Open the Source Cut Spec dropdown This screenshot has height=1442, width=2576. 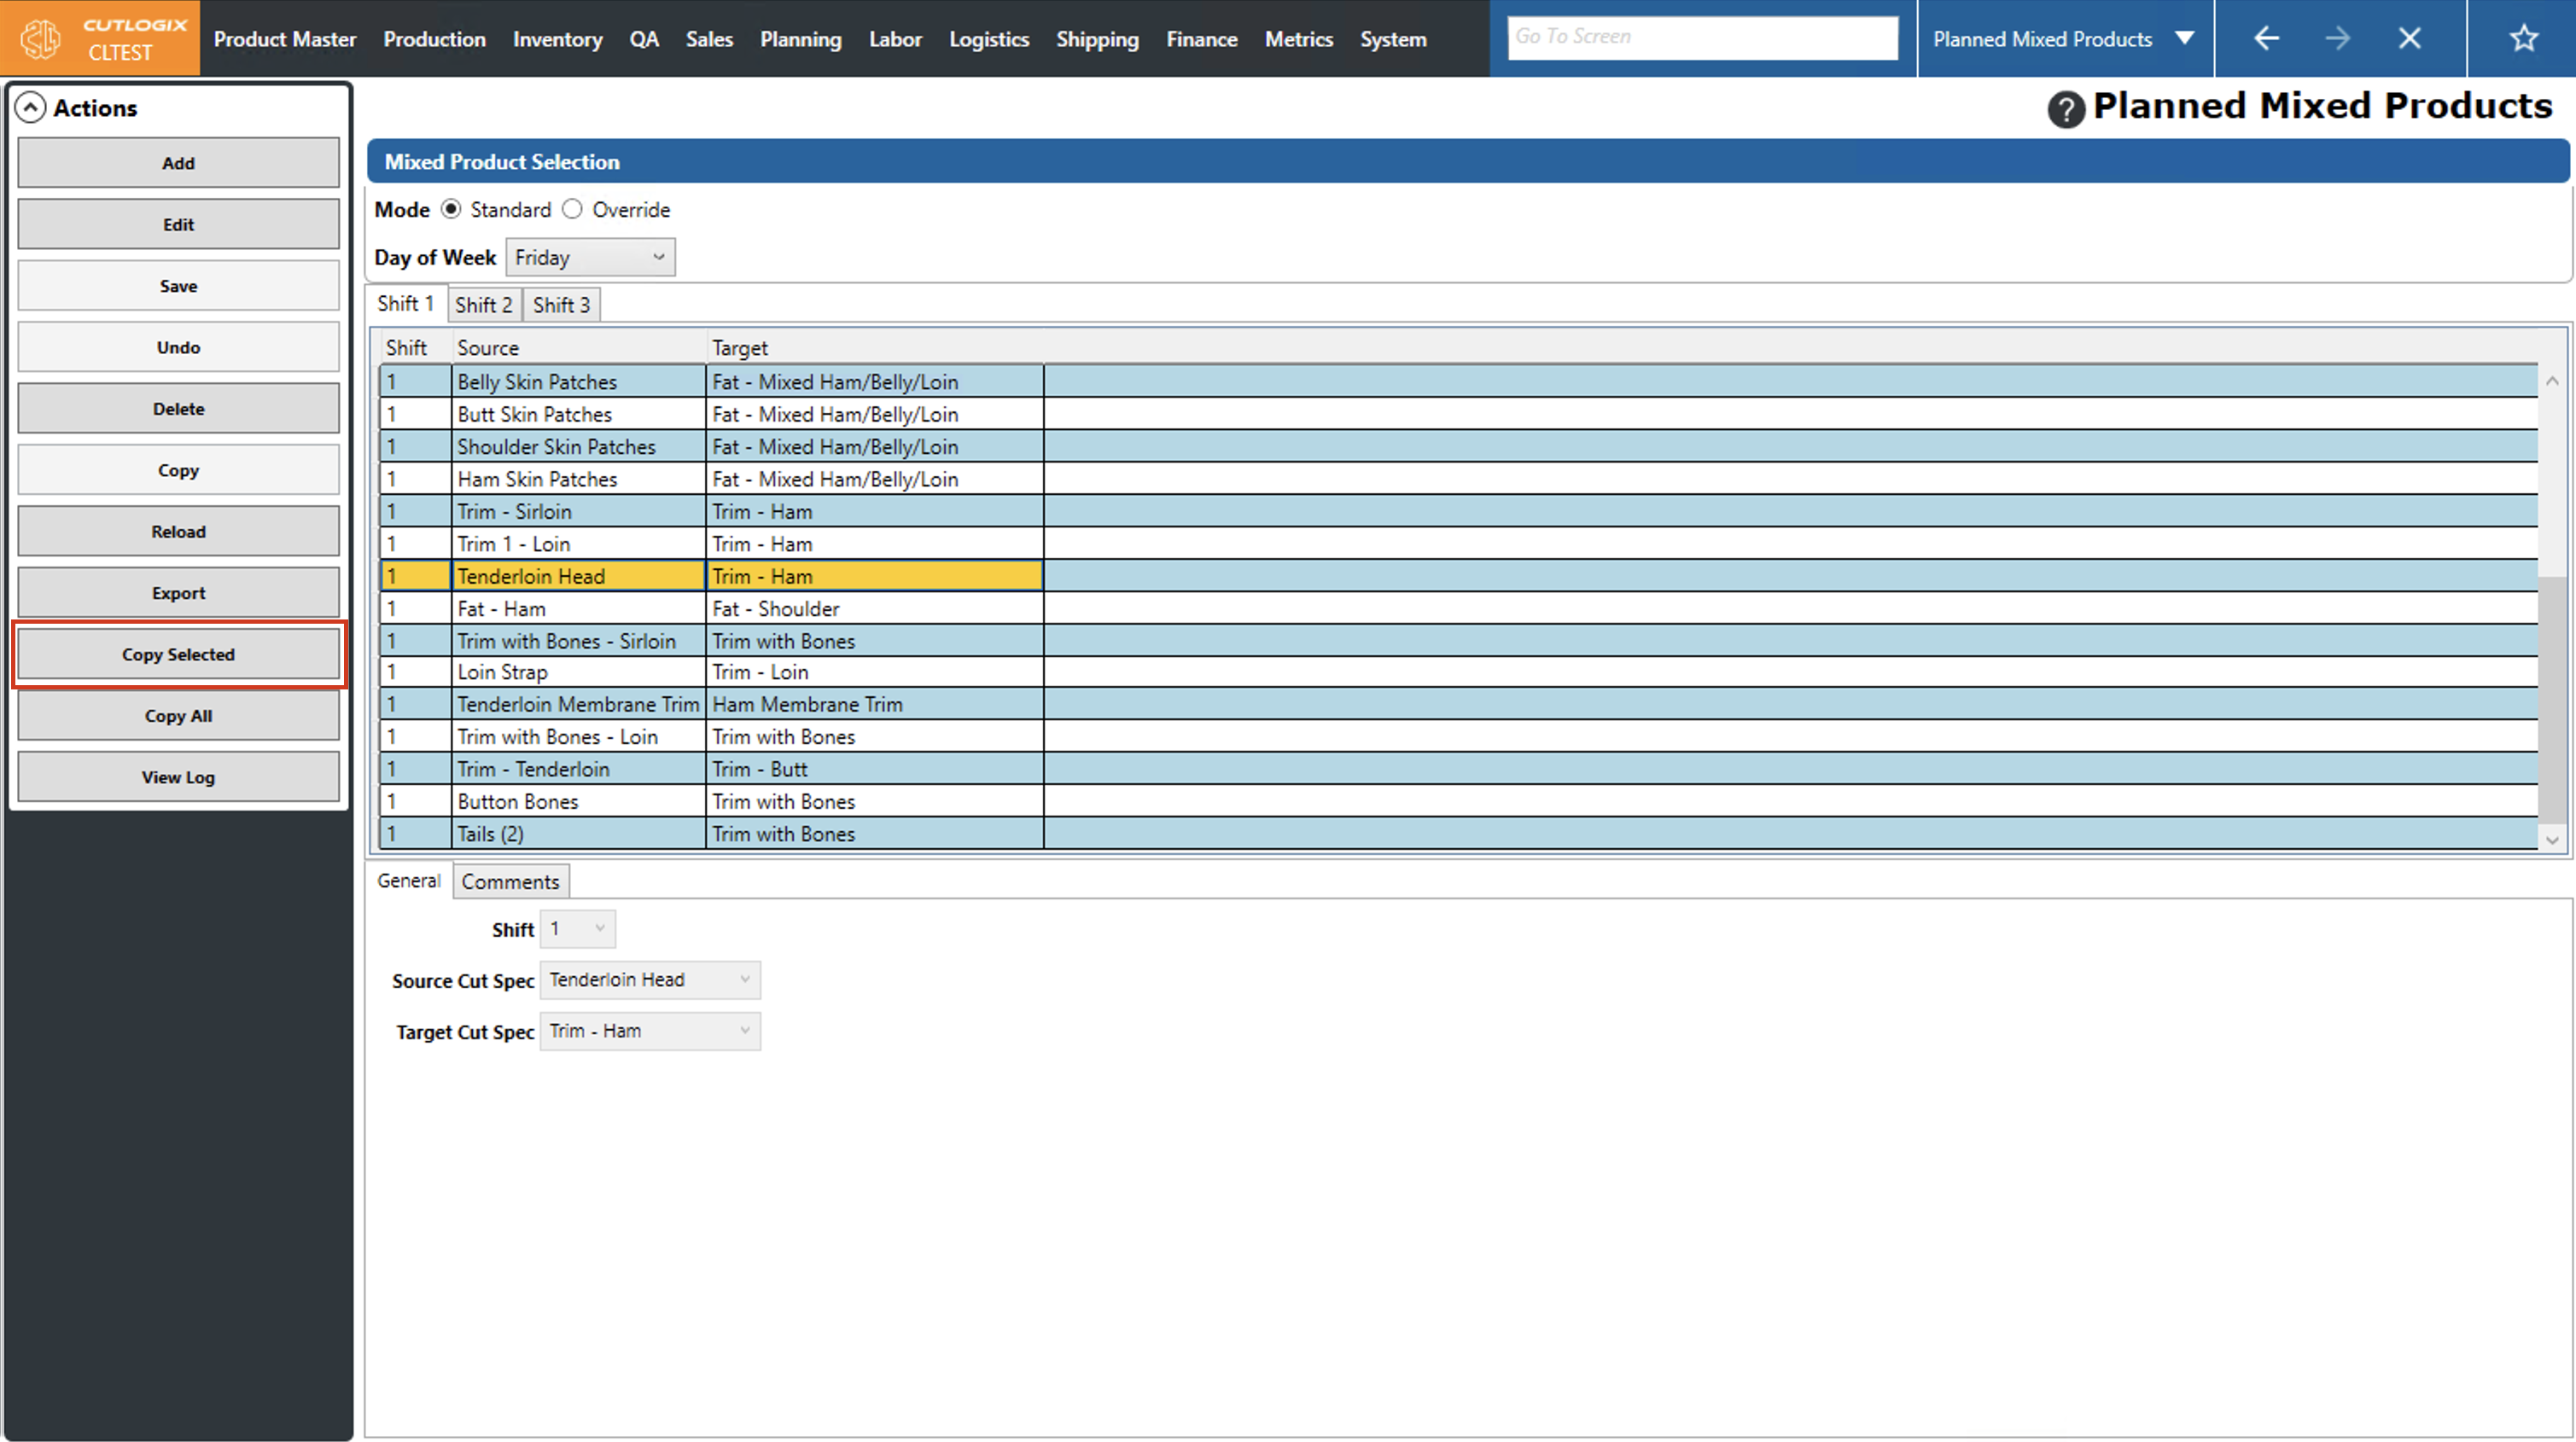pos(650,980)
